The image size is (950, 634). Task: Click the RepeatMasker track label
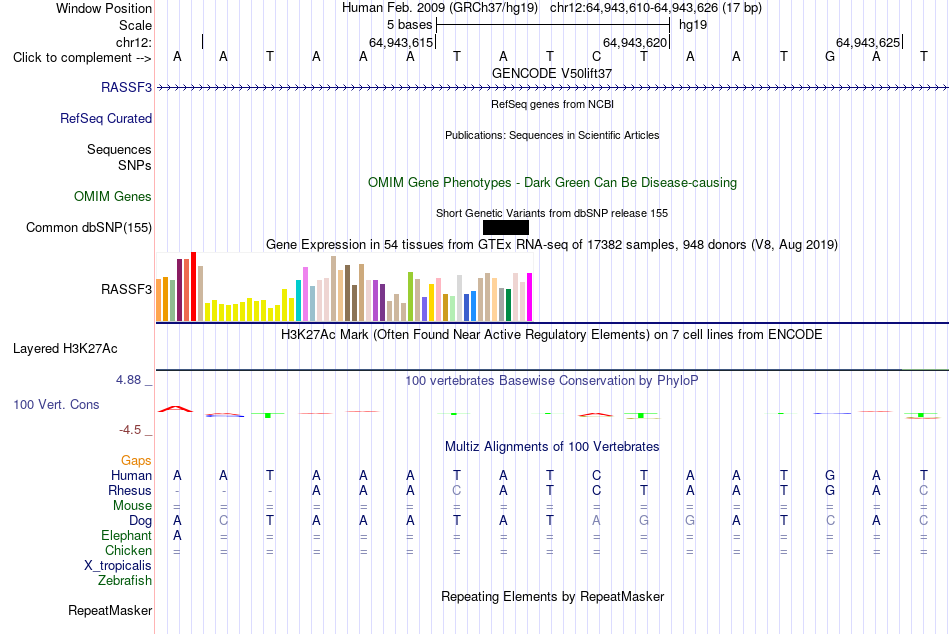coord(110,610)
